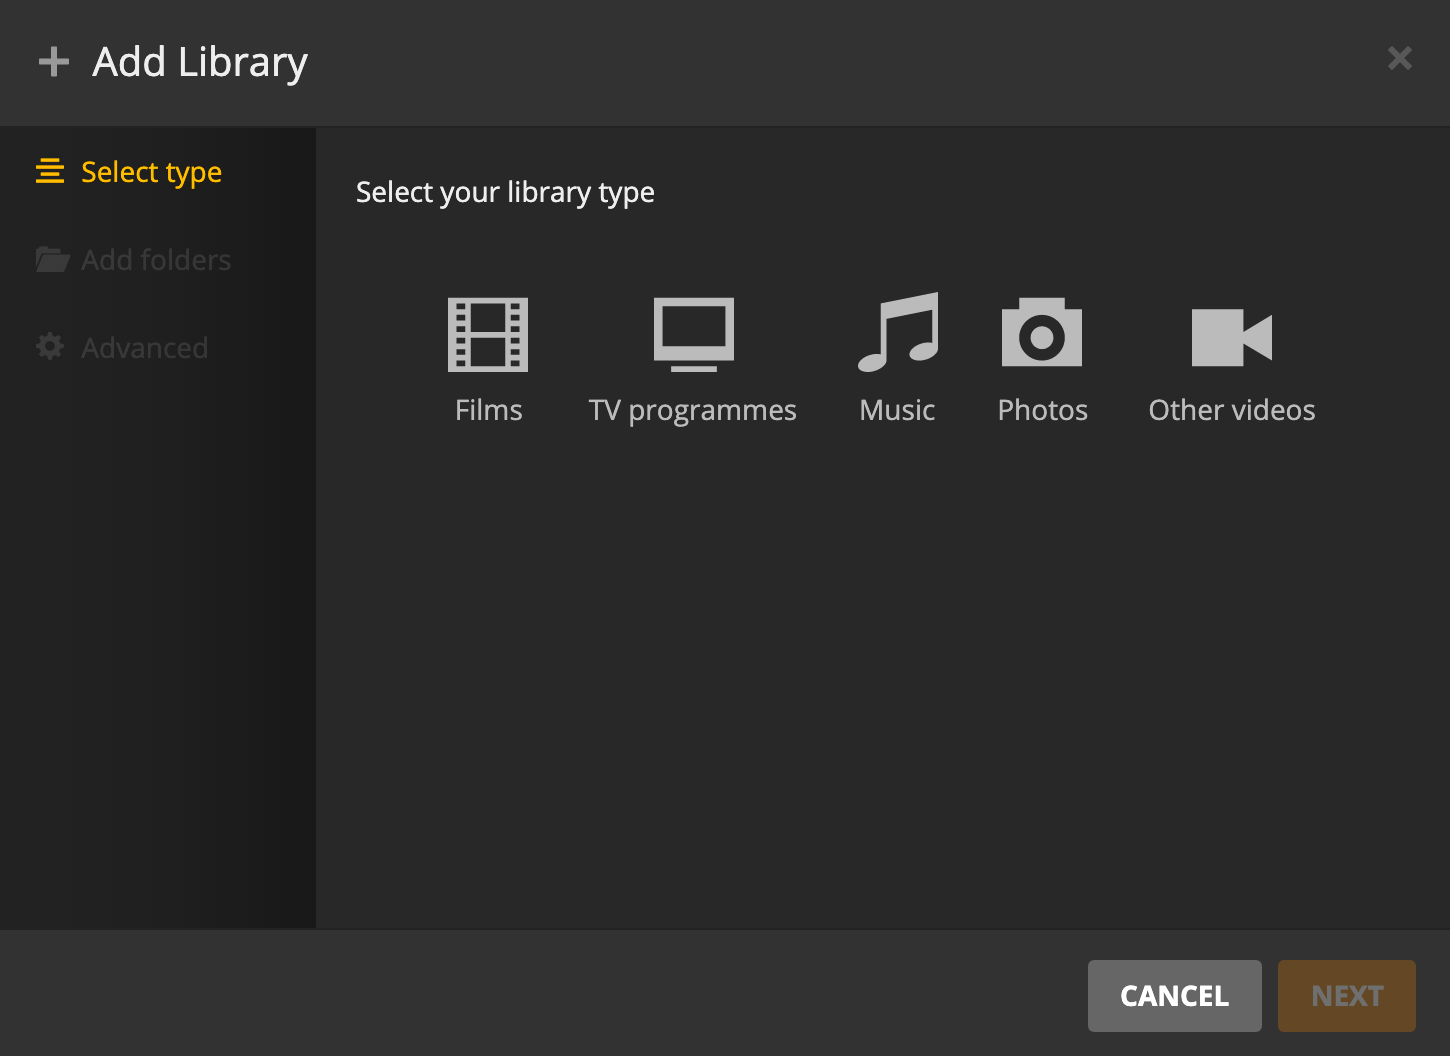Open the Advanced settings step
This screenshot has width=1450, height=1056.
144,347
